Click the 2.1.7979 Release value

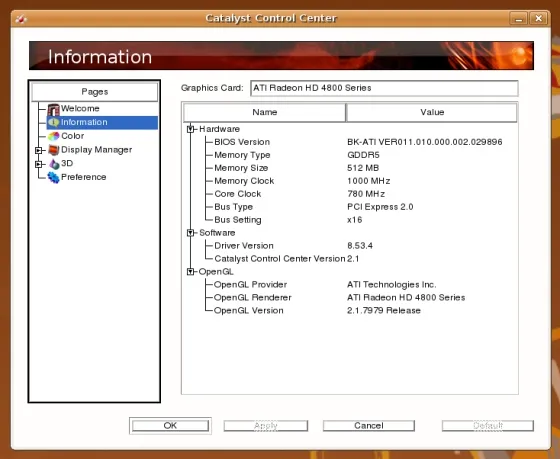tap(384, 310)
